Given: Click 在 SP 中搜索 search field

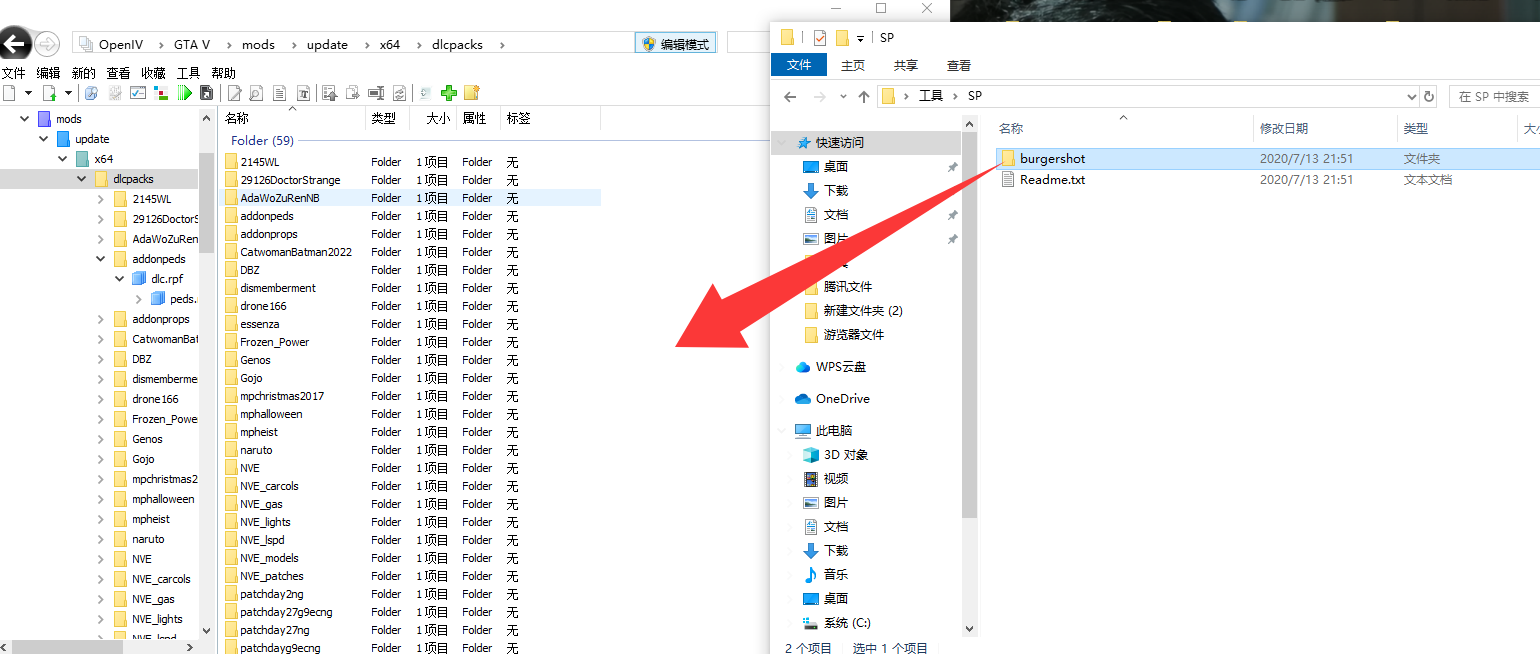Looking at the screenshot, I should (1494, 96).
